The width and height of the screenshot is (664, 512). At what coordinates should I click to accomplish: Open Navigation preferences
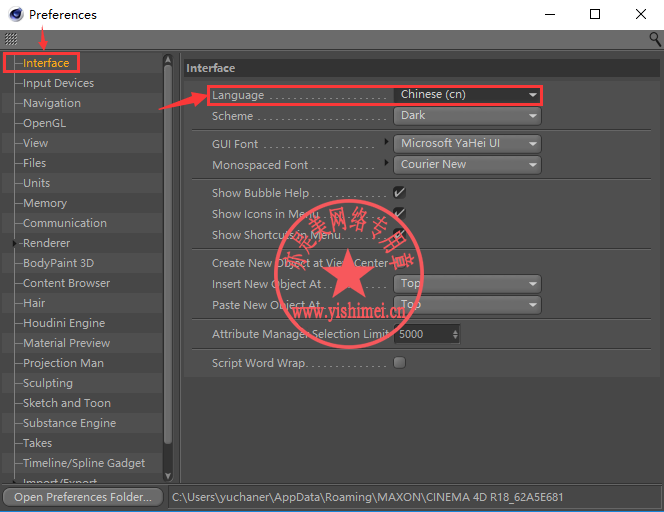(52, 103)
